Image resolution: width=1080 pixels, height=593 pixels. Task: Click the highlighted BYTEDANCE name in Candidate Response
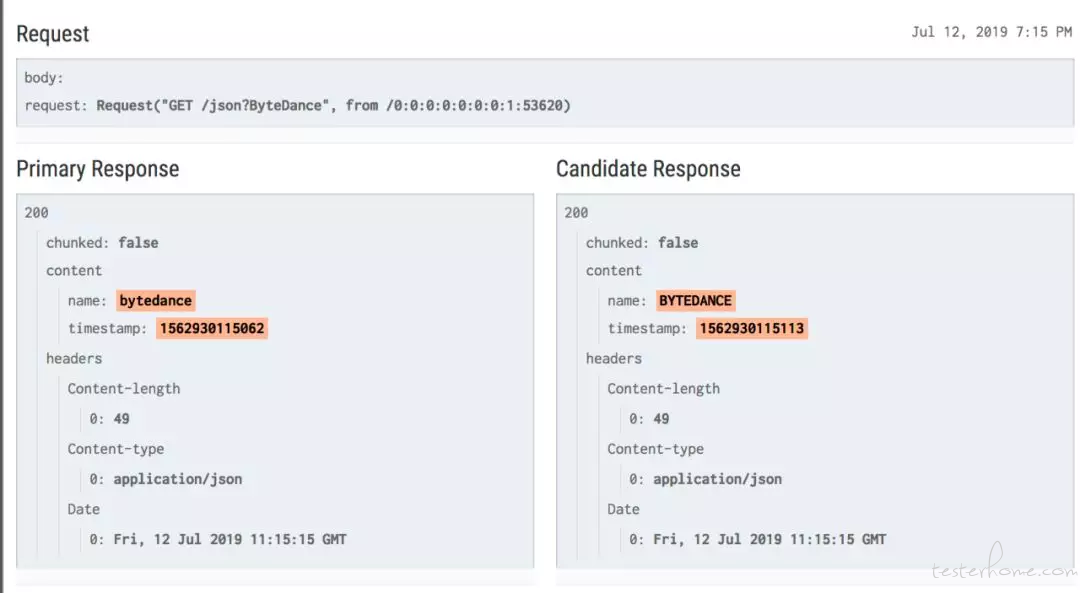695,300
